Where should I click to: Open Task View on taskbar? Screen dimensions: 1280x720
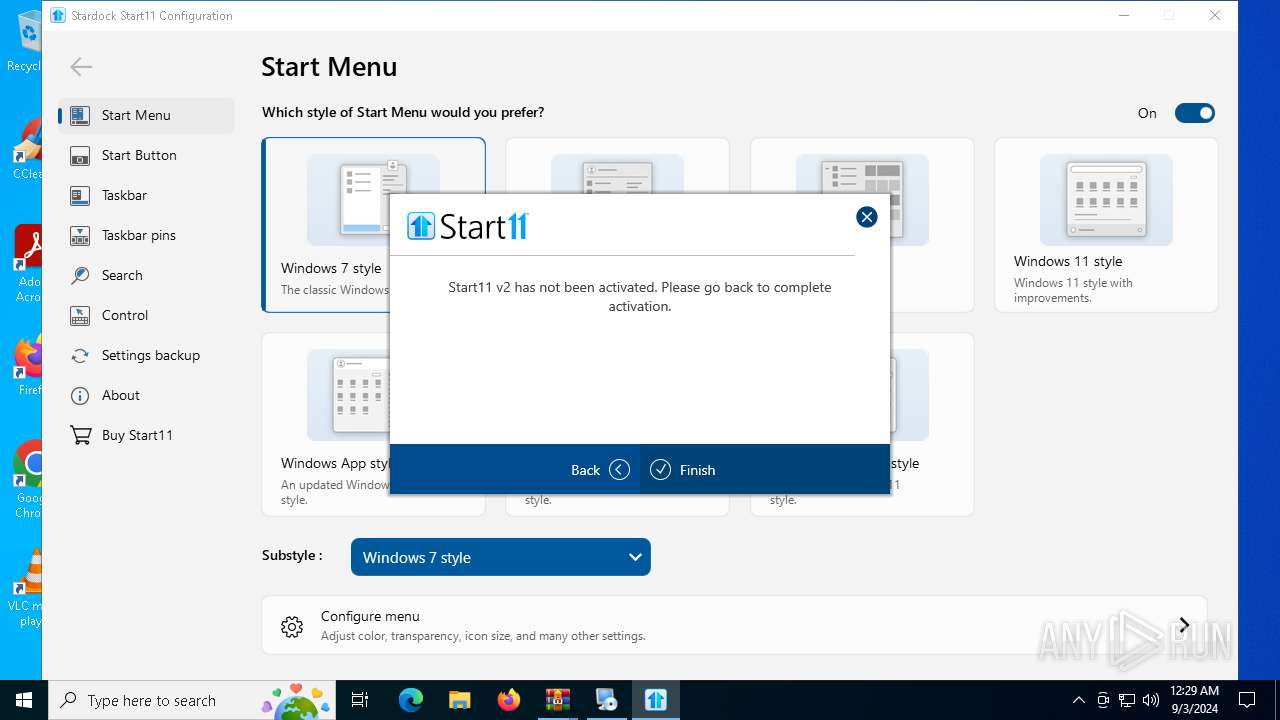[x=360, y=700]
